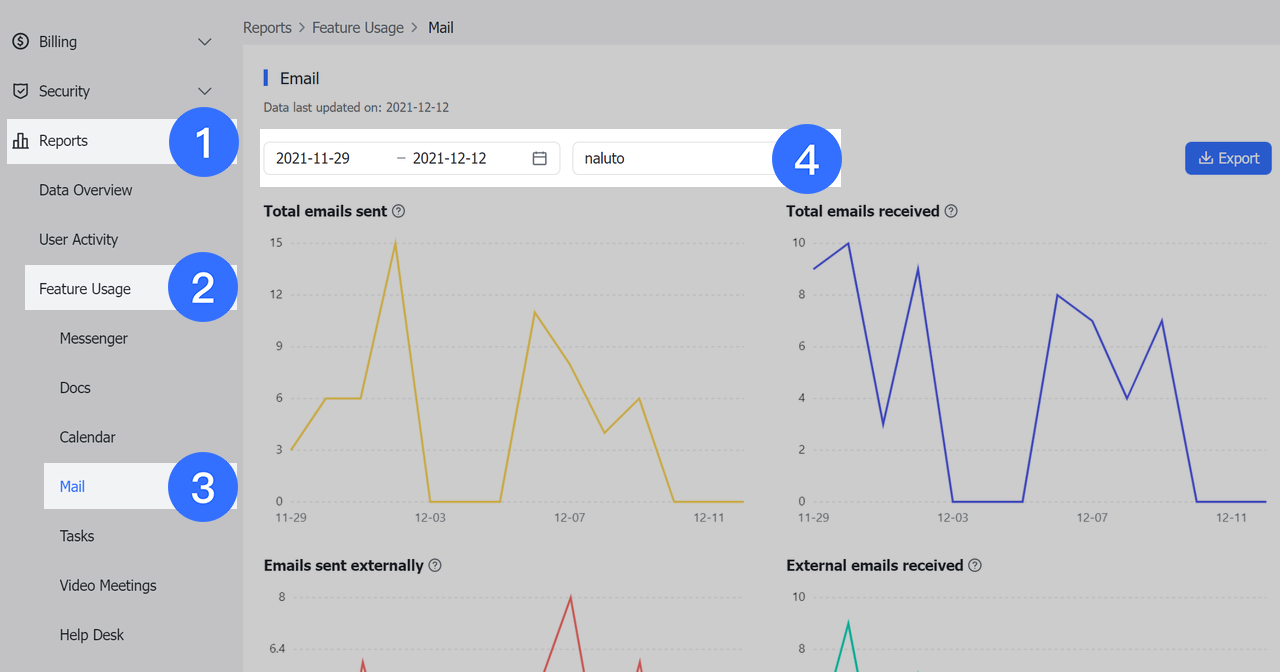Screen dimensions: 1280x672
Task: Select Video Meetings feature usage
Action: pyautogui.click(x=108, y=586)
